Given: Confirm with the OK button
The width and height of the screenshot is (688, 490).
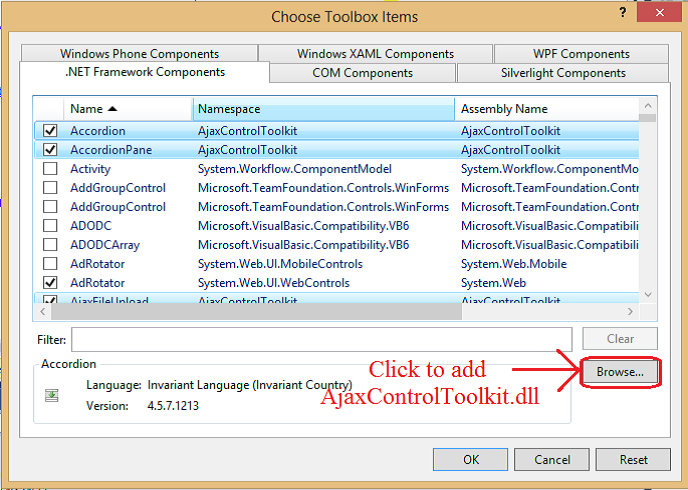Looking at the screenshot, I should (x=470, y=459).
